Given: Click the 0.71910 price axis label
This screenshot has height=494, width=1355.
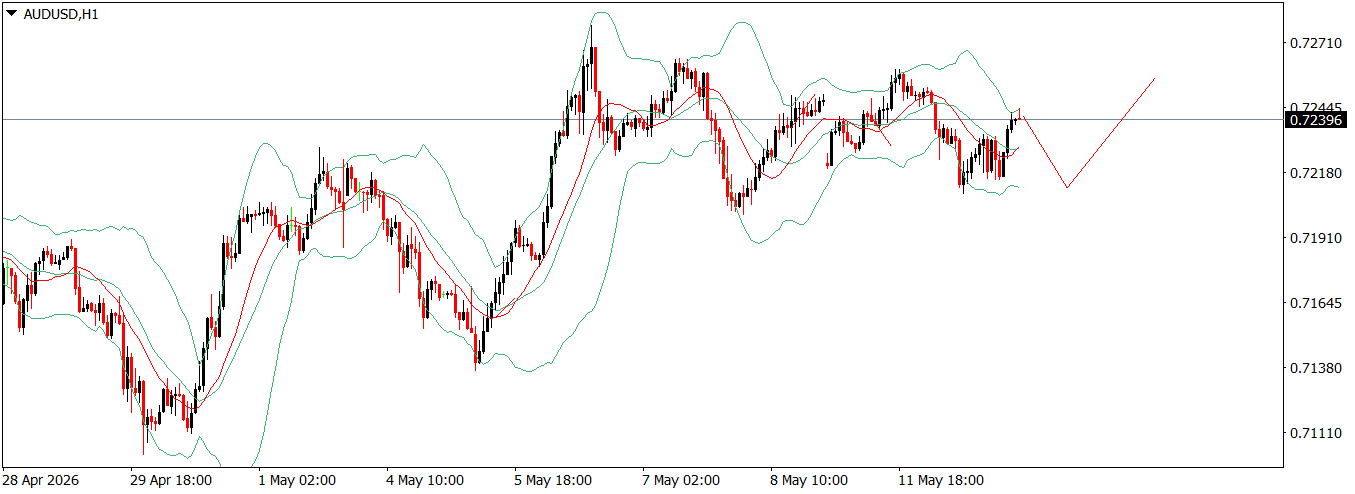Looking at the screenshot, I should (x=1316, y=238).
